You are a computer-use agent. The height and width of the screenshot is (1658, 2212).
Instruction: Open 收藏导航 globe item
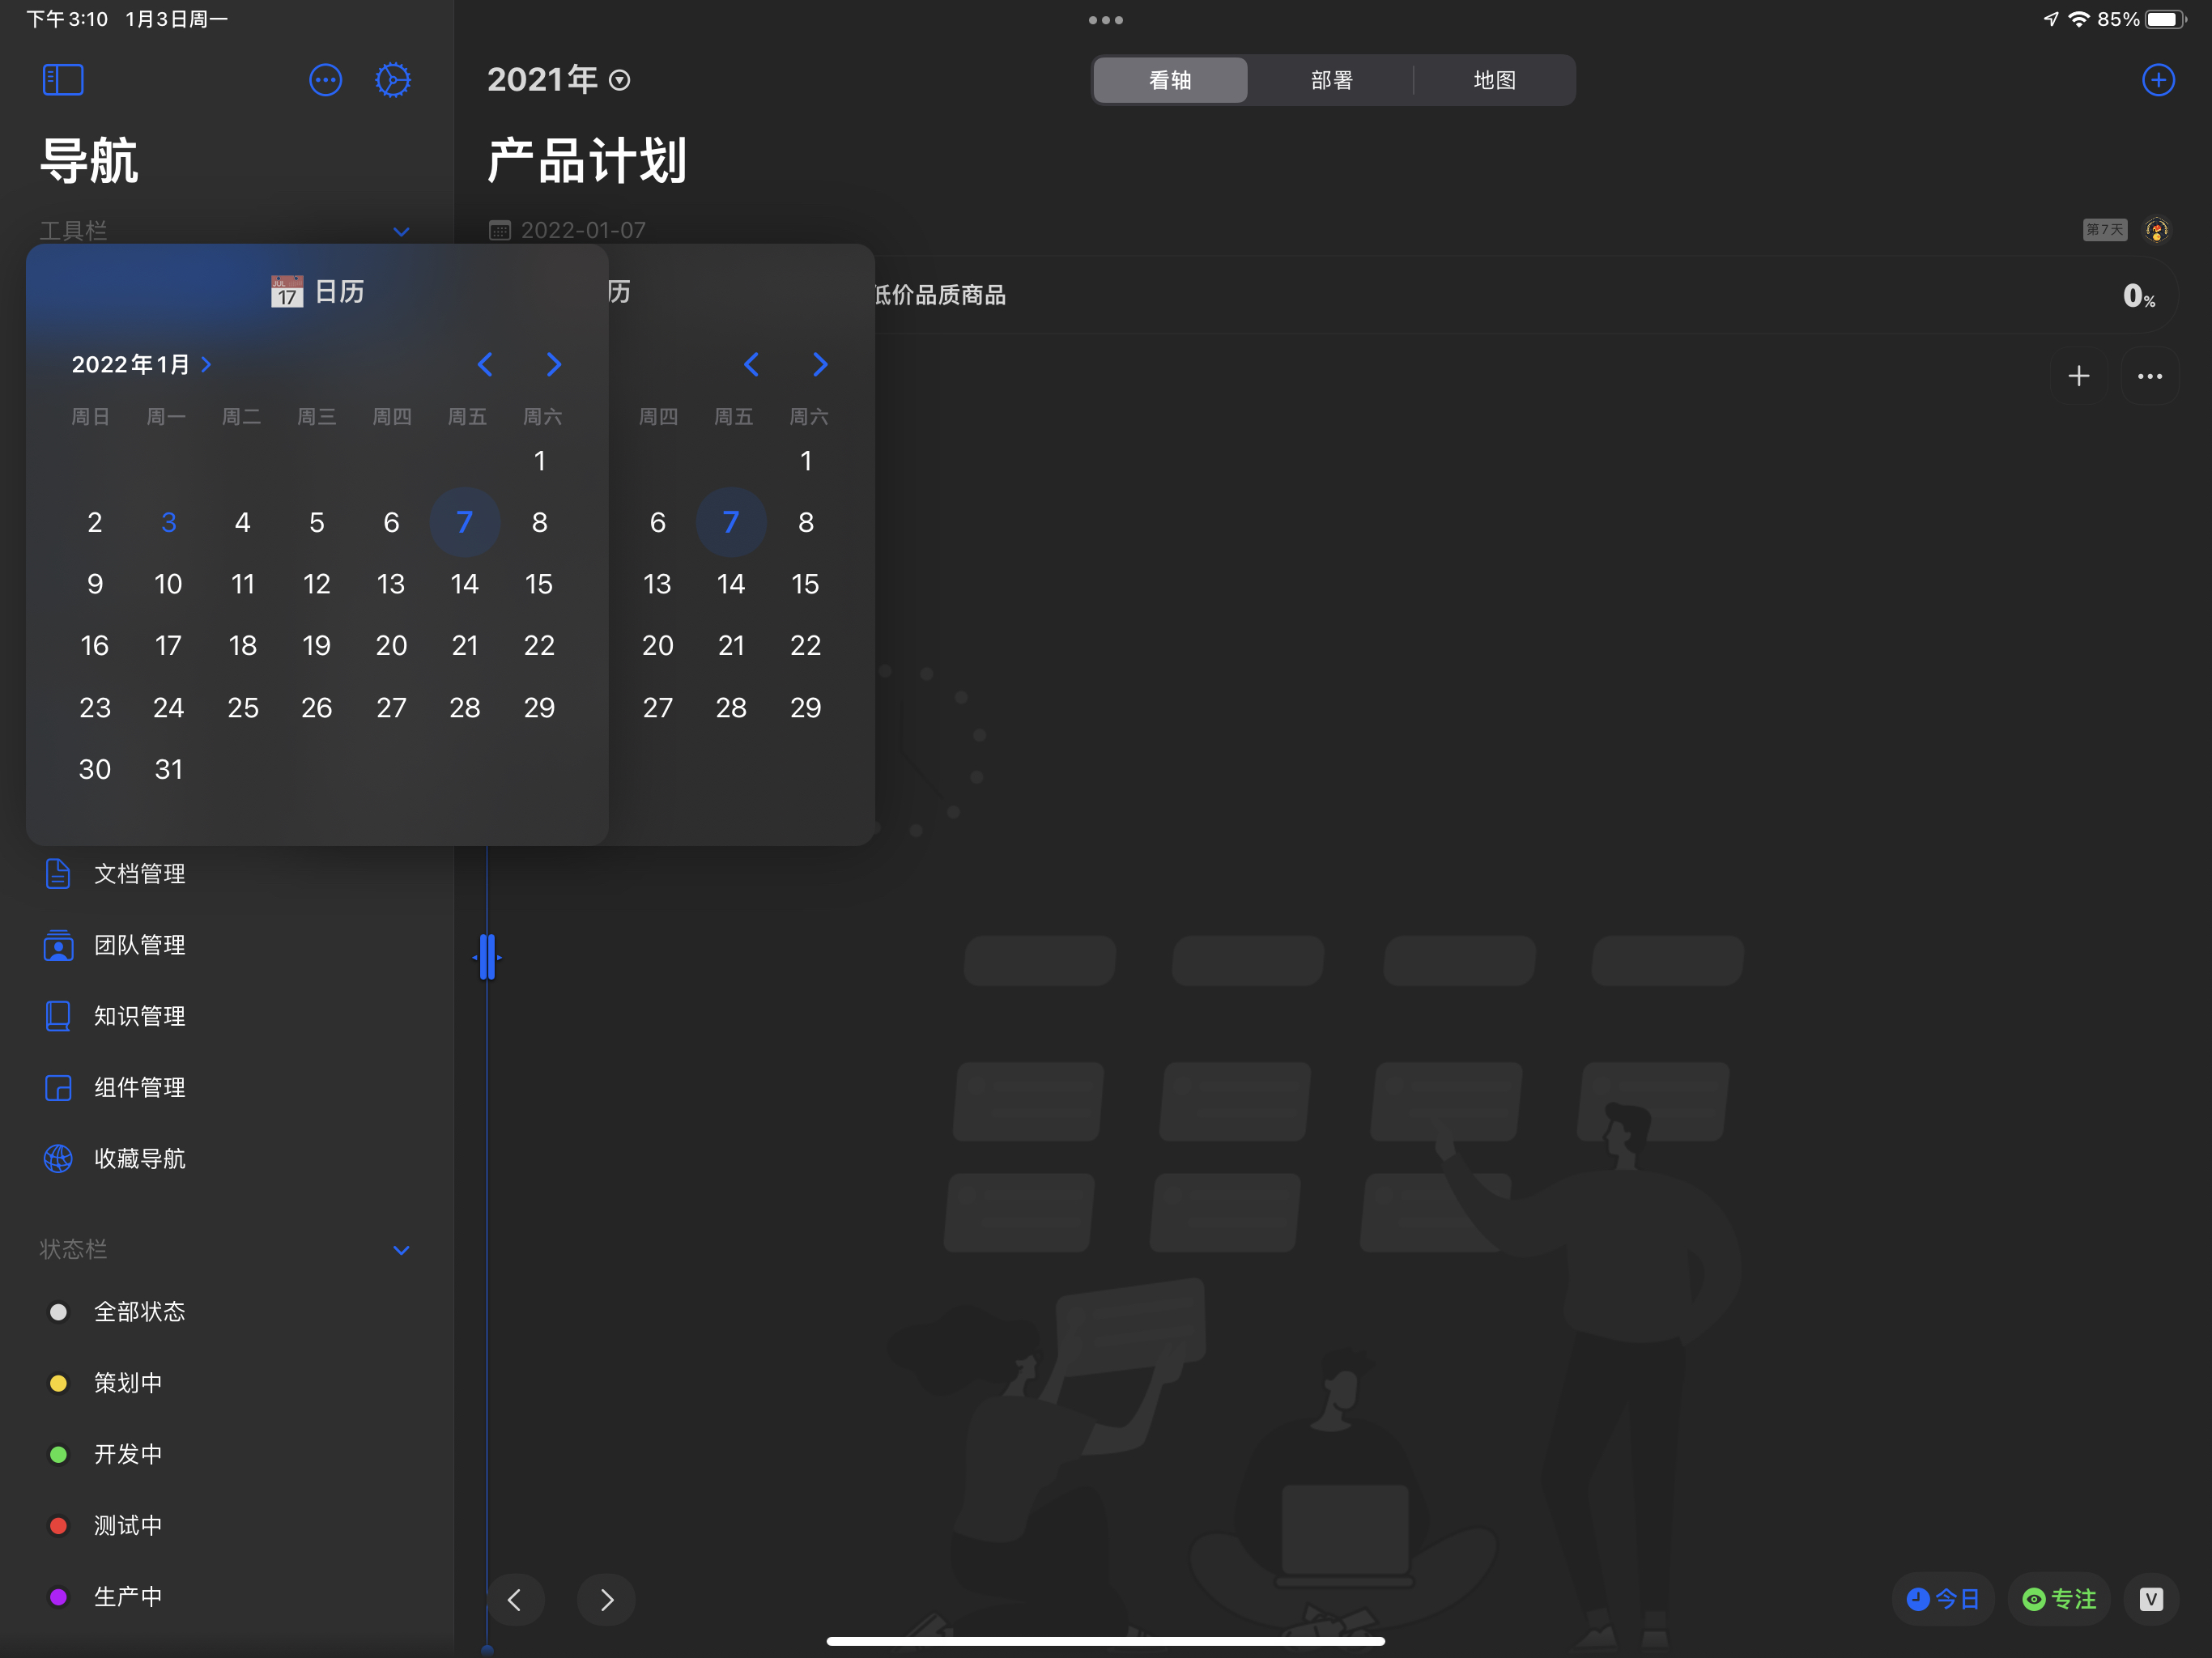tap(139, 1158)
